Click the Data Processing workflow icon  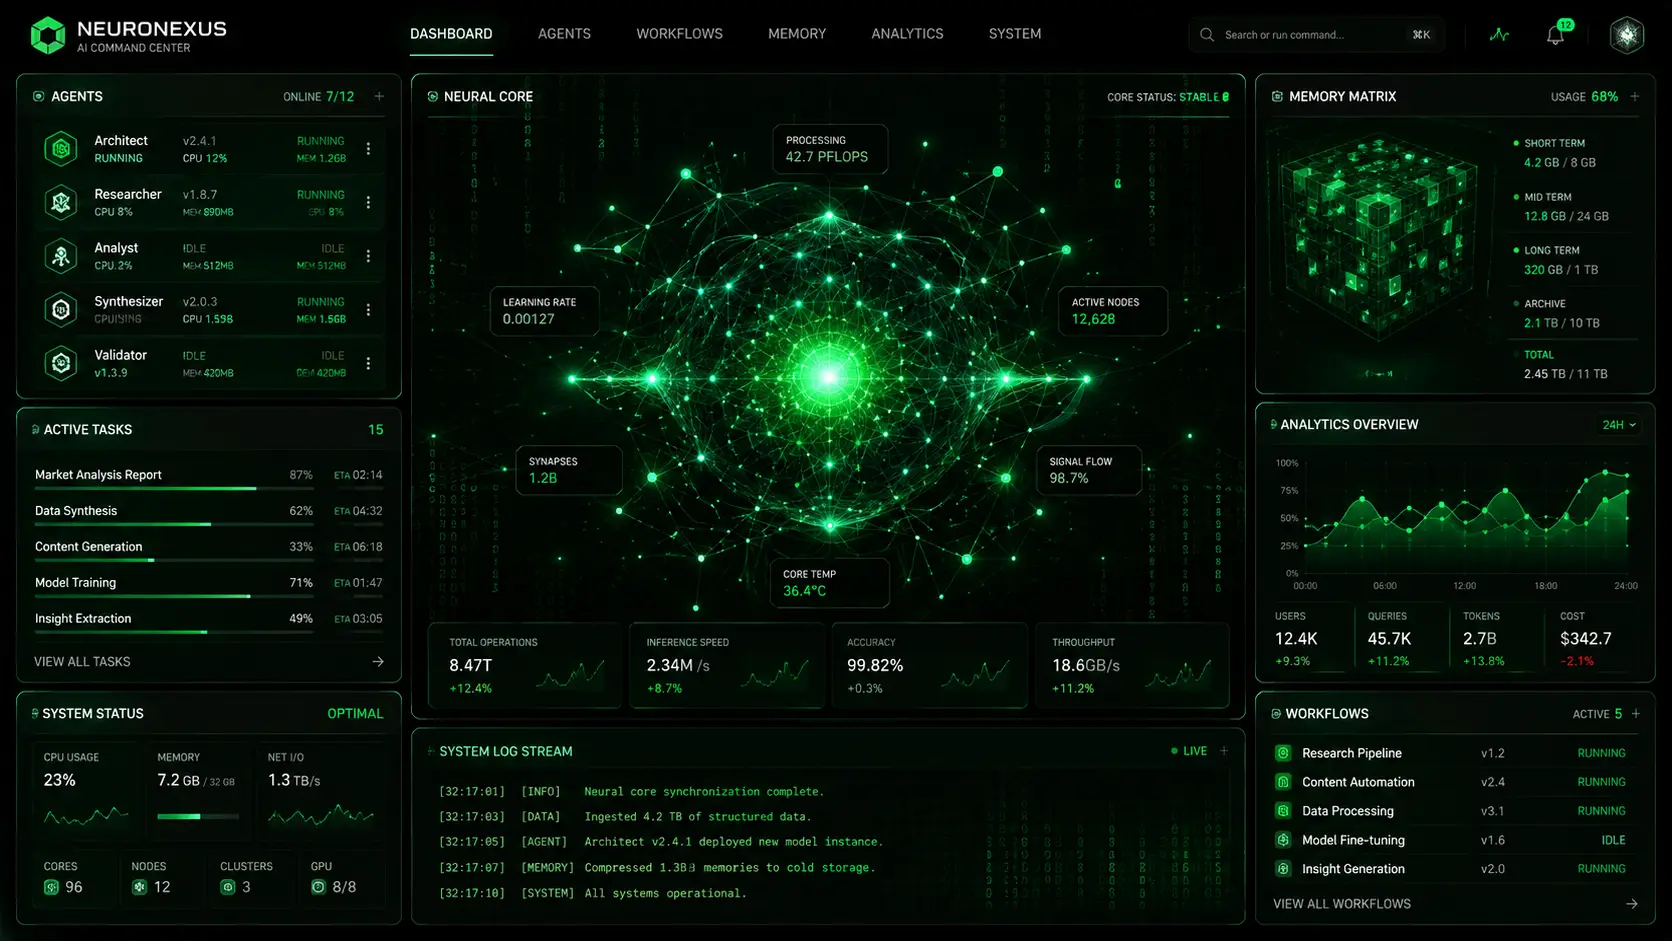(1283, 811)
